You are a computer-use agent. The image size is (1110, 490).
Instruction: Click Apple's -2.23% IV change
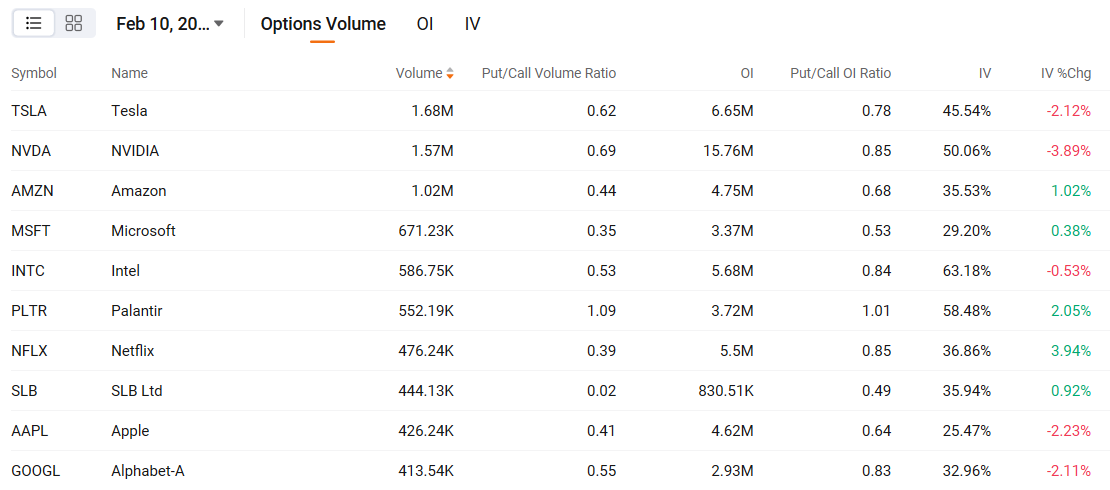point(1069,431)
